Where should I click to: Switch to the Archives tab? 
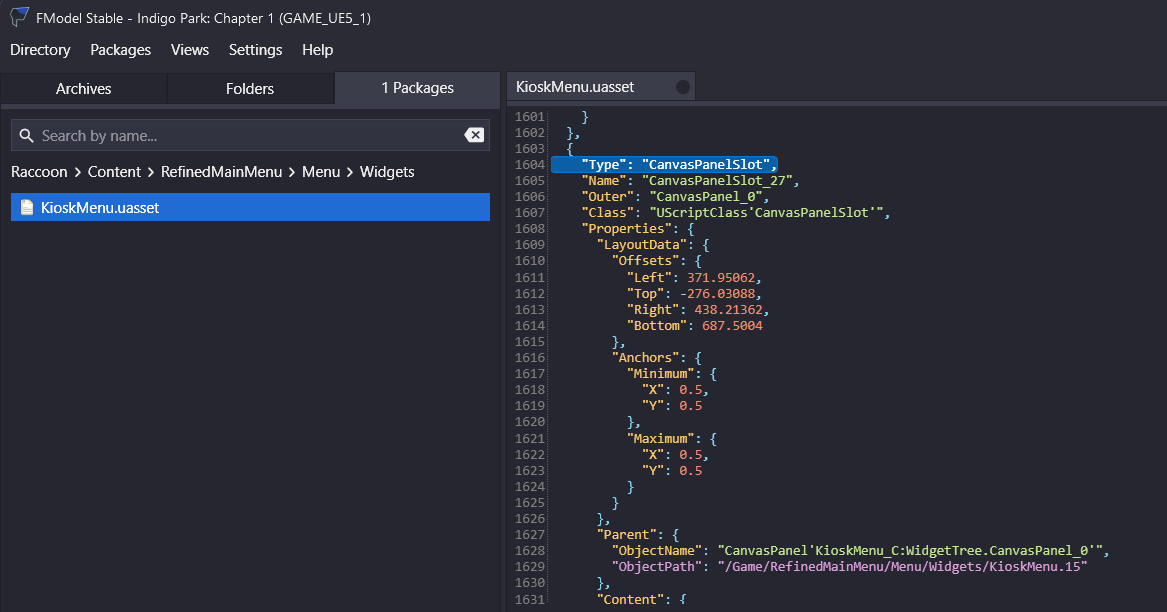[x=84, y=89]
